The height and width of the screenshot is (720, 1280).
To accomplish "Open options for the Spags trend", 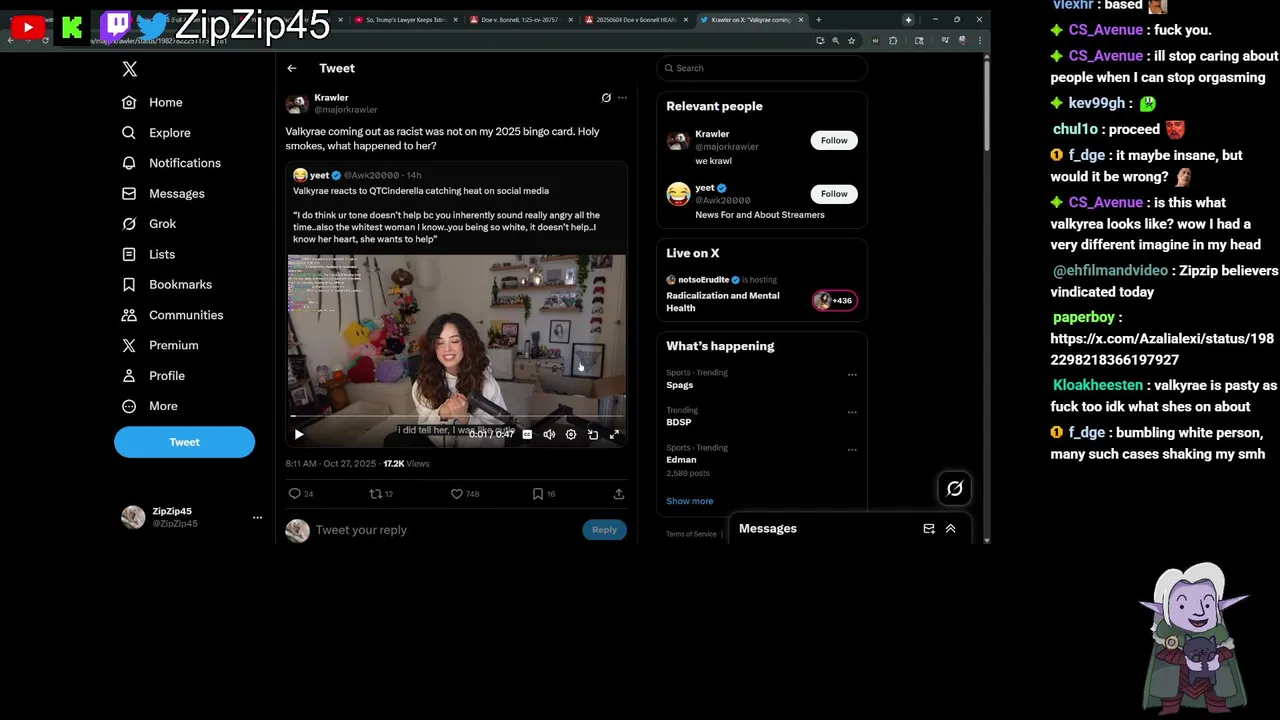I will point(852,375).
